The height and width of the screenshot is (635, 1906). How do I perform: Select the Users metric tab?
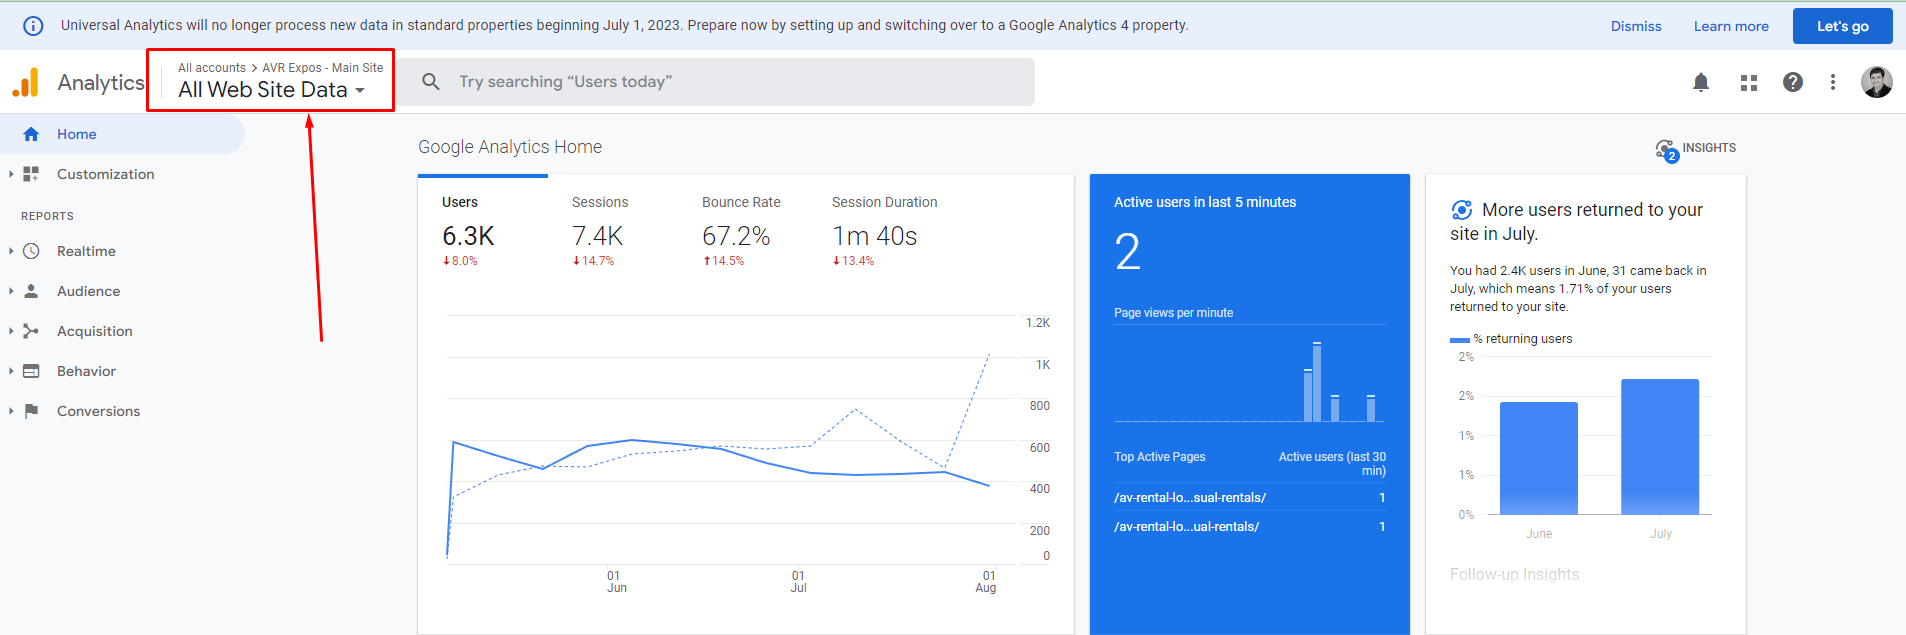(x=483, y=231)
